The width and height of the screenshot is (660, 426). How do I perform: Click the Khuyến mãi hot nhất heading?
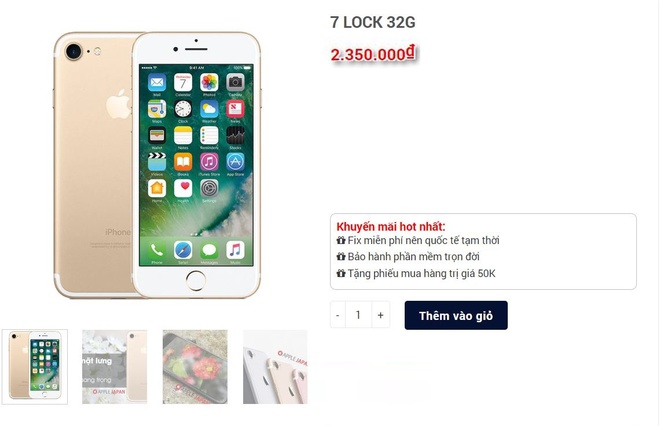pos(391,226)
